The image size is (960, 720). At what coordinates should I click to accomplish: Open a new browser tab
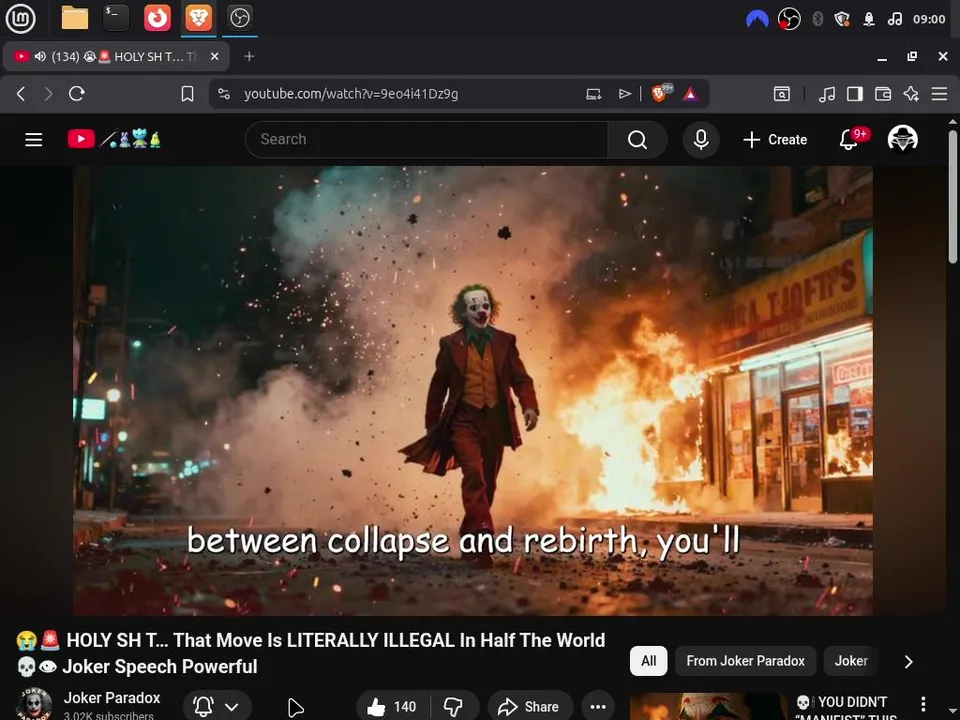click(x=249, y=56)
